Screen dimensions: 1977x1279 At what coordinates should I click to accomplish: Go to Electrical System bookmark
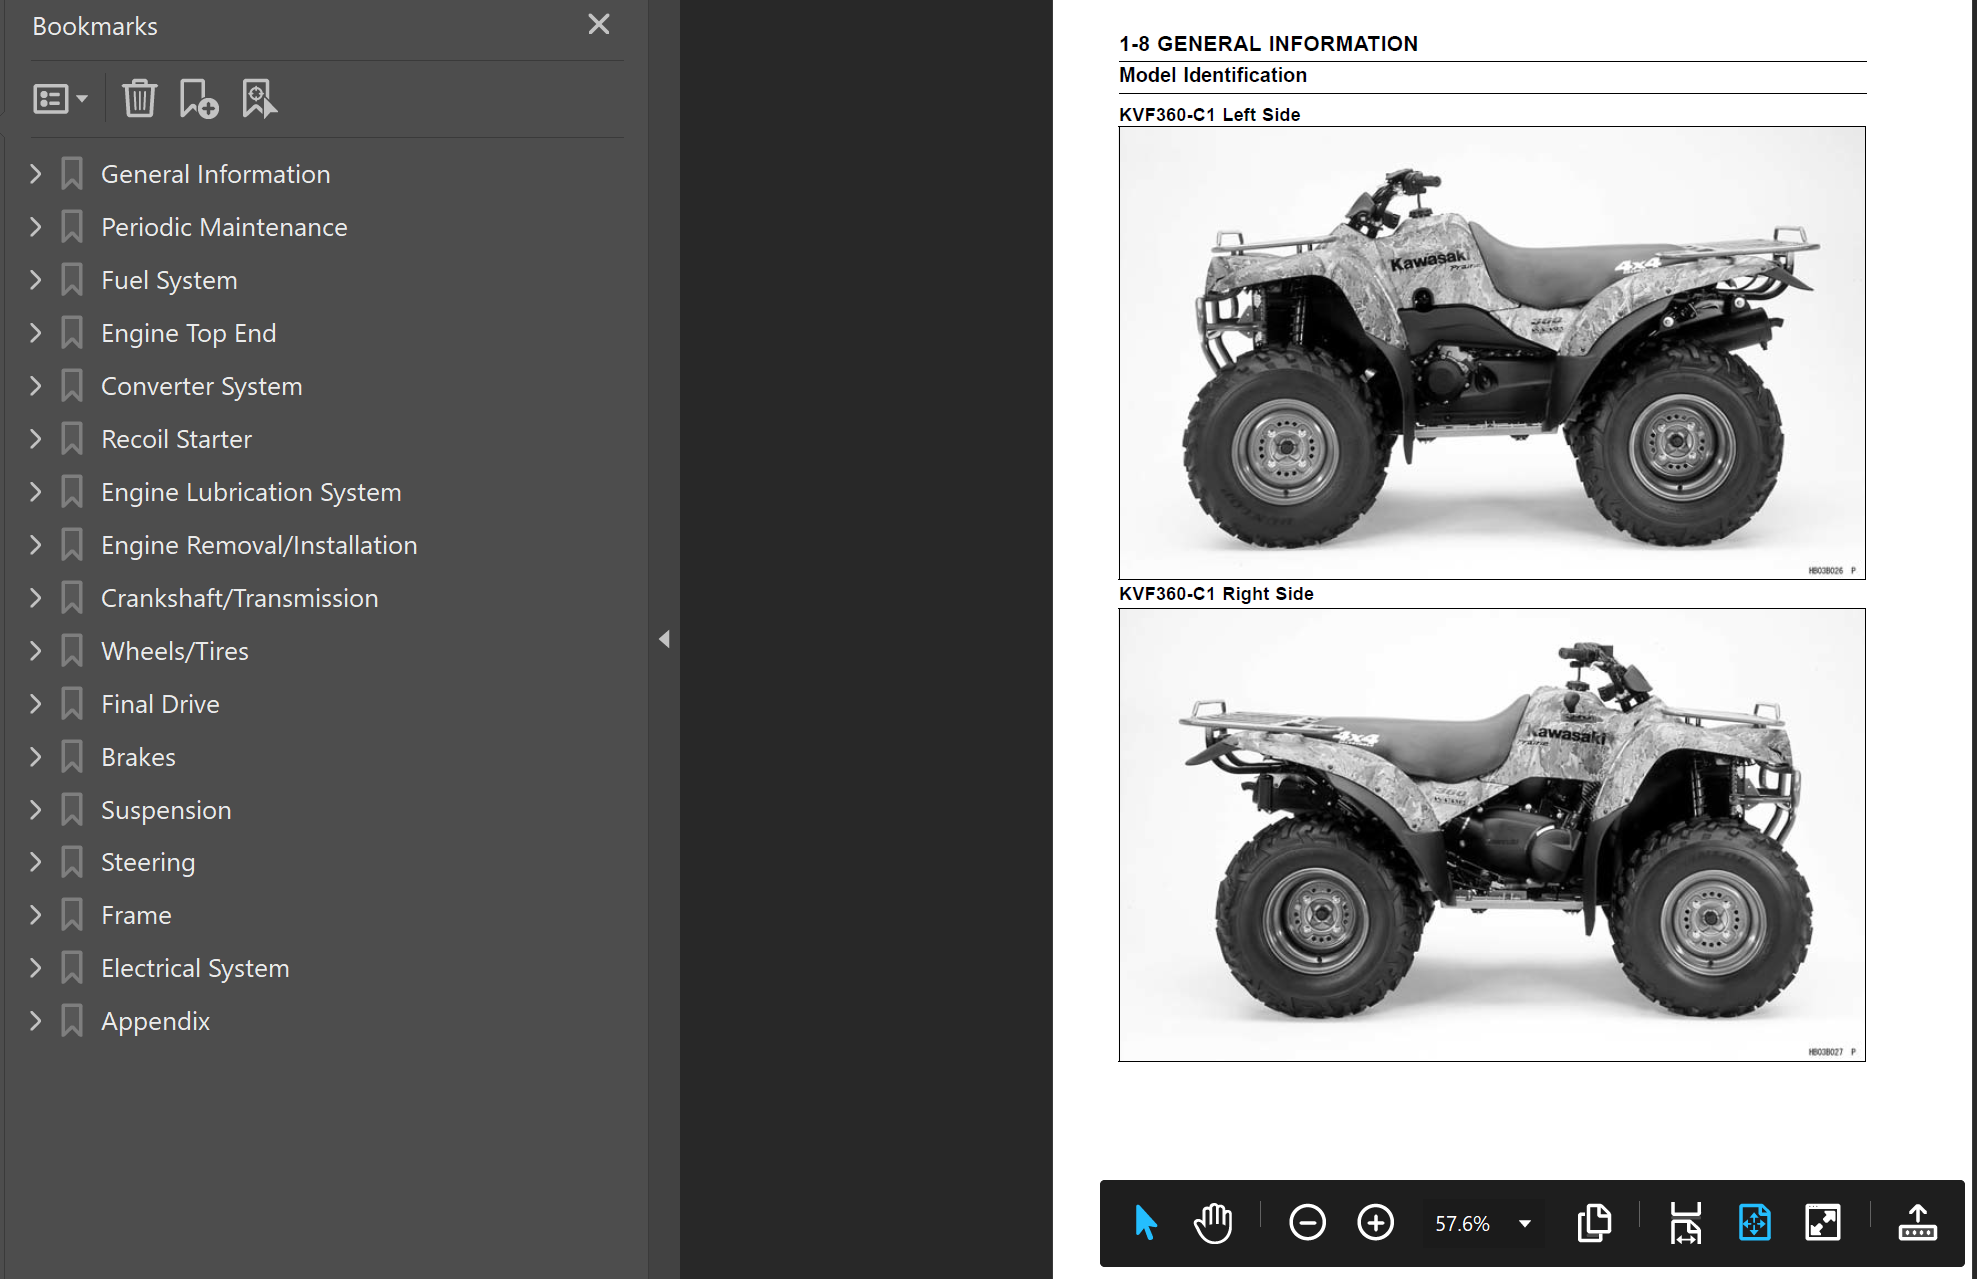[195, 968]
